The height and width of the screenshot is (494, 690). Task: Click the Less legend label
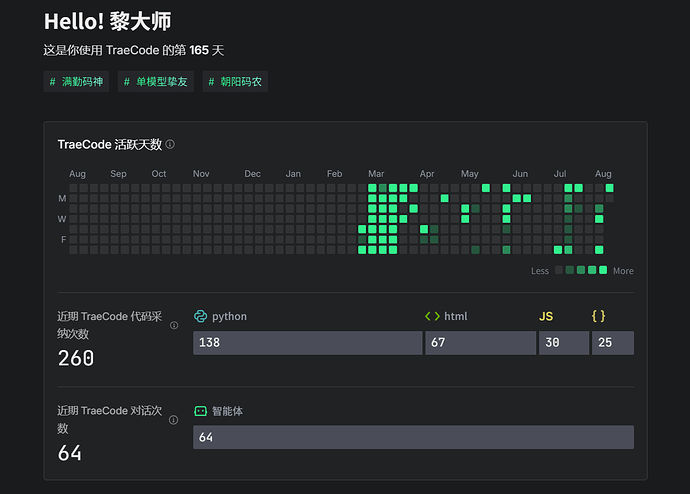[x=540, y=271]
